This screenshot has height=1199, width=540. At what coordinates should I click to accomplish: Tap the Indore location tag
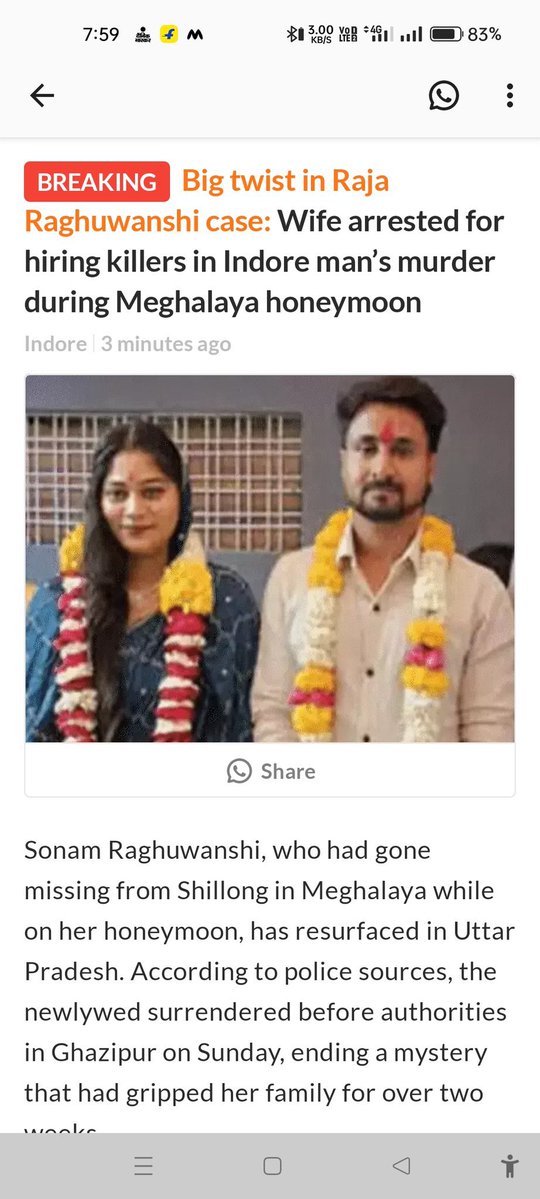pos(55,344)
